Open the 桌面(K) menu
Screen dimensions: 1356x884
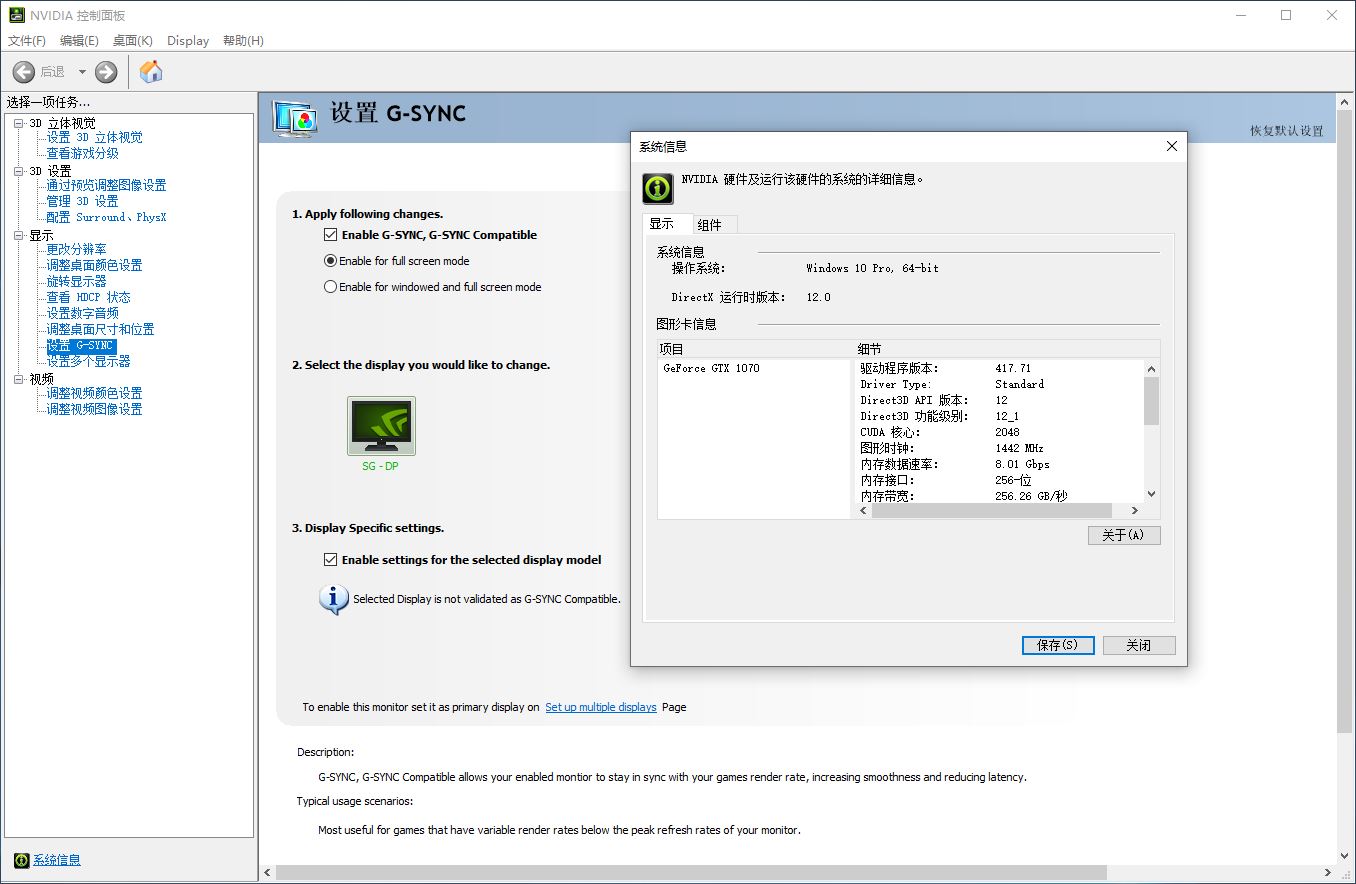tap(132, 41)
